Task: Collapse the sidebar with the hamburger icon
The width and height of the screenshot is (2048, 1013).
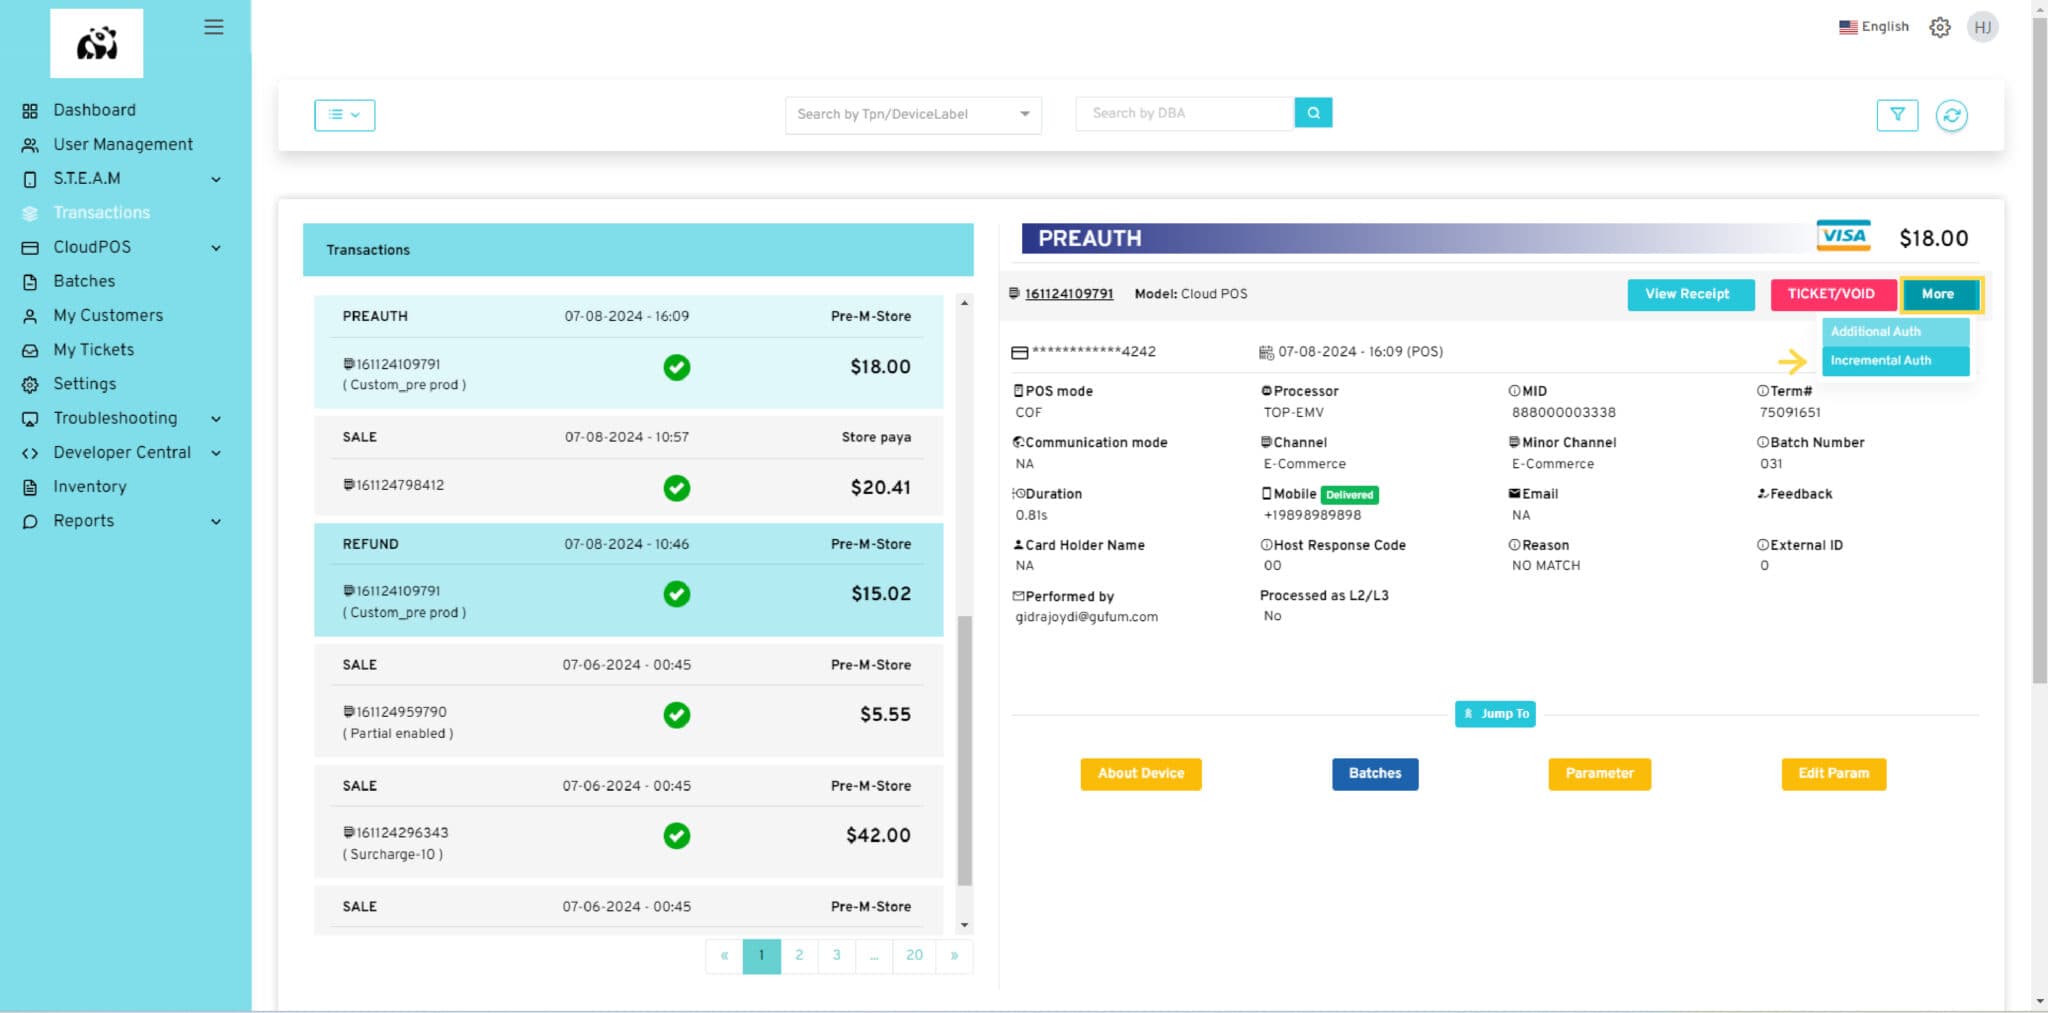Action: (214, 27)
